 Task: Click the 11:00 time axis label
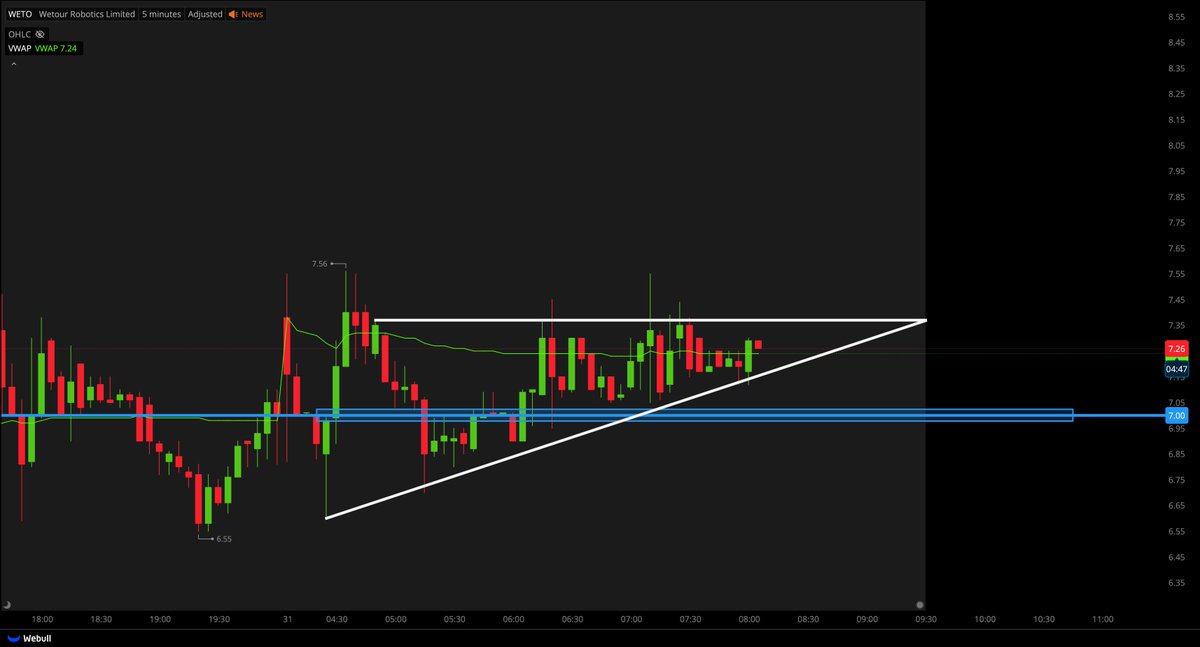click(x=1103, y=620)
